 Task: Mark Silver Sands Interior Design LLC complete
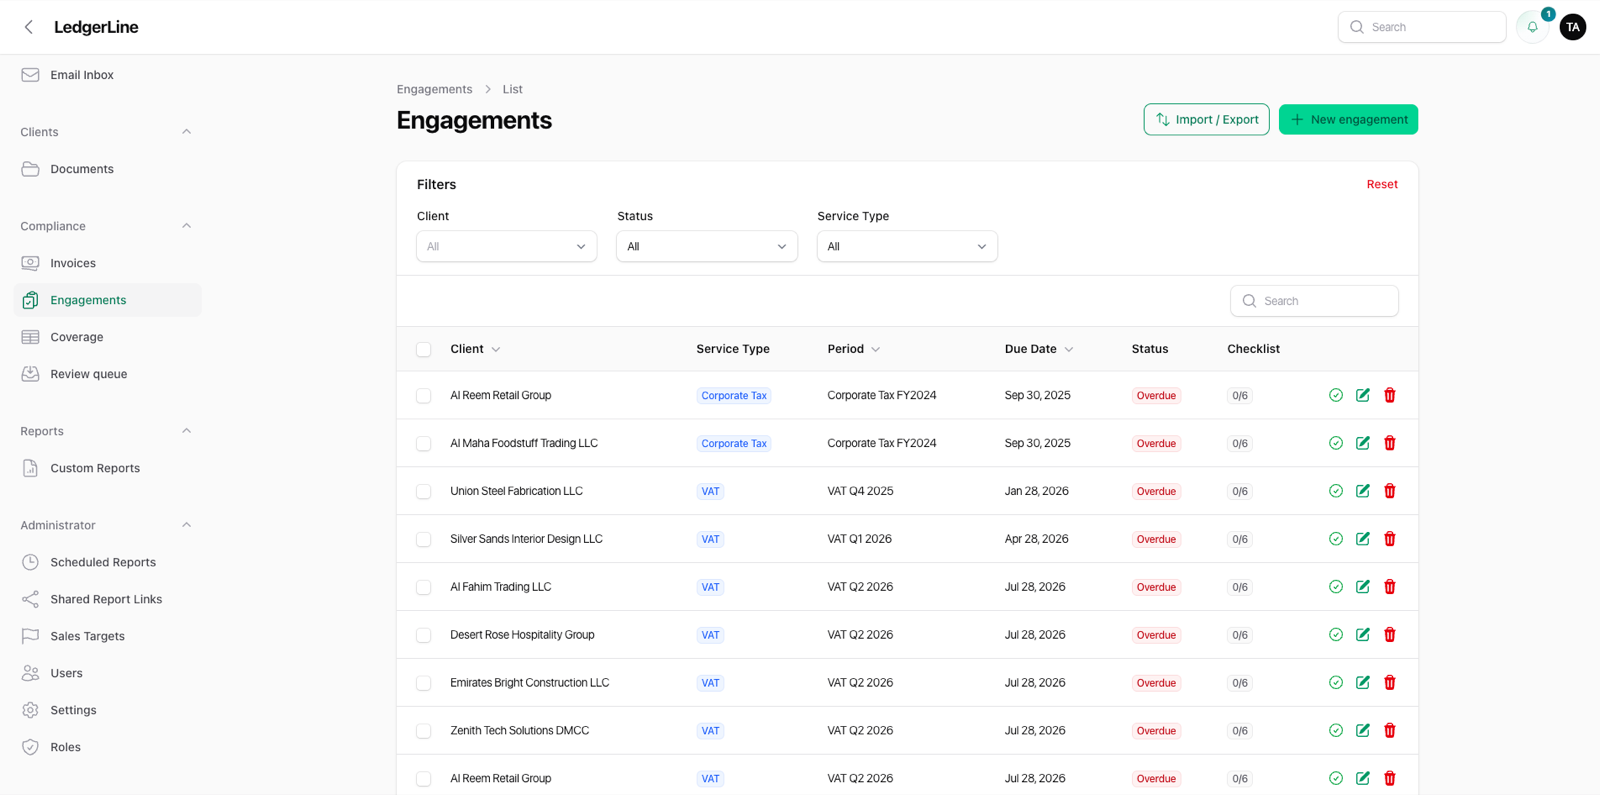coord(1336,539)
